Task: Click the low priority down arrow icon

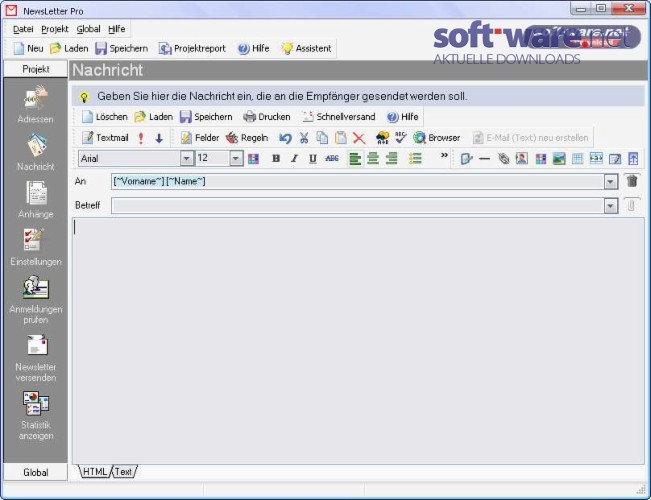Action: 159,138
